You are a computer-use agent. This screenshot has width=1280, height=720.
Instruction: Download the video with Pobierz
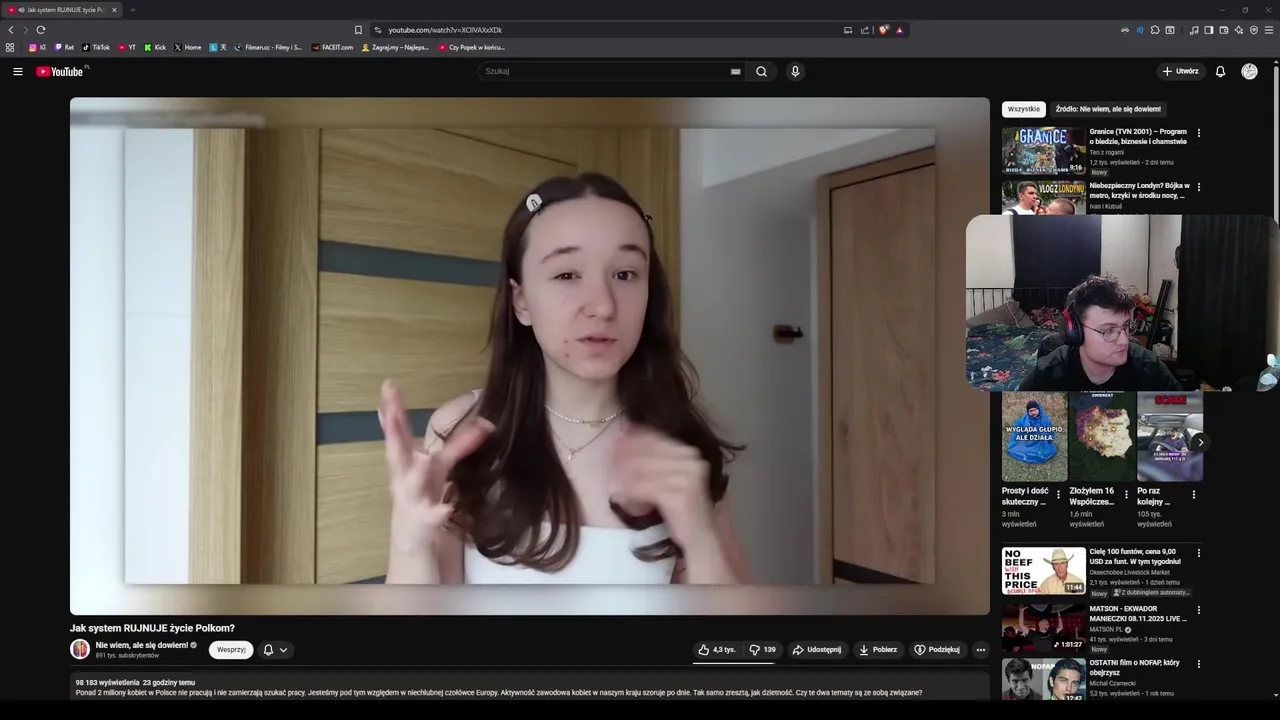878,649
